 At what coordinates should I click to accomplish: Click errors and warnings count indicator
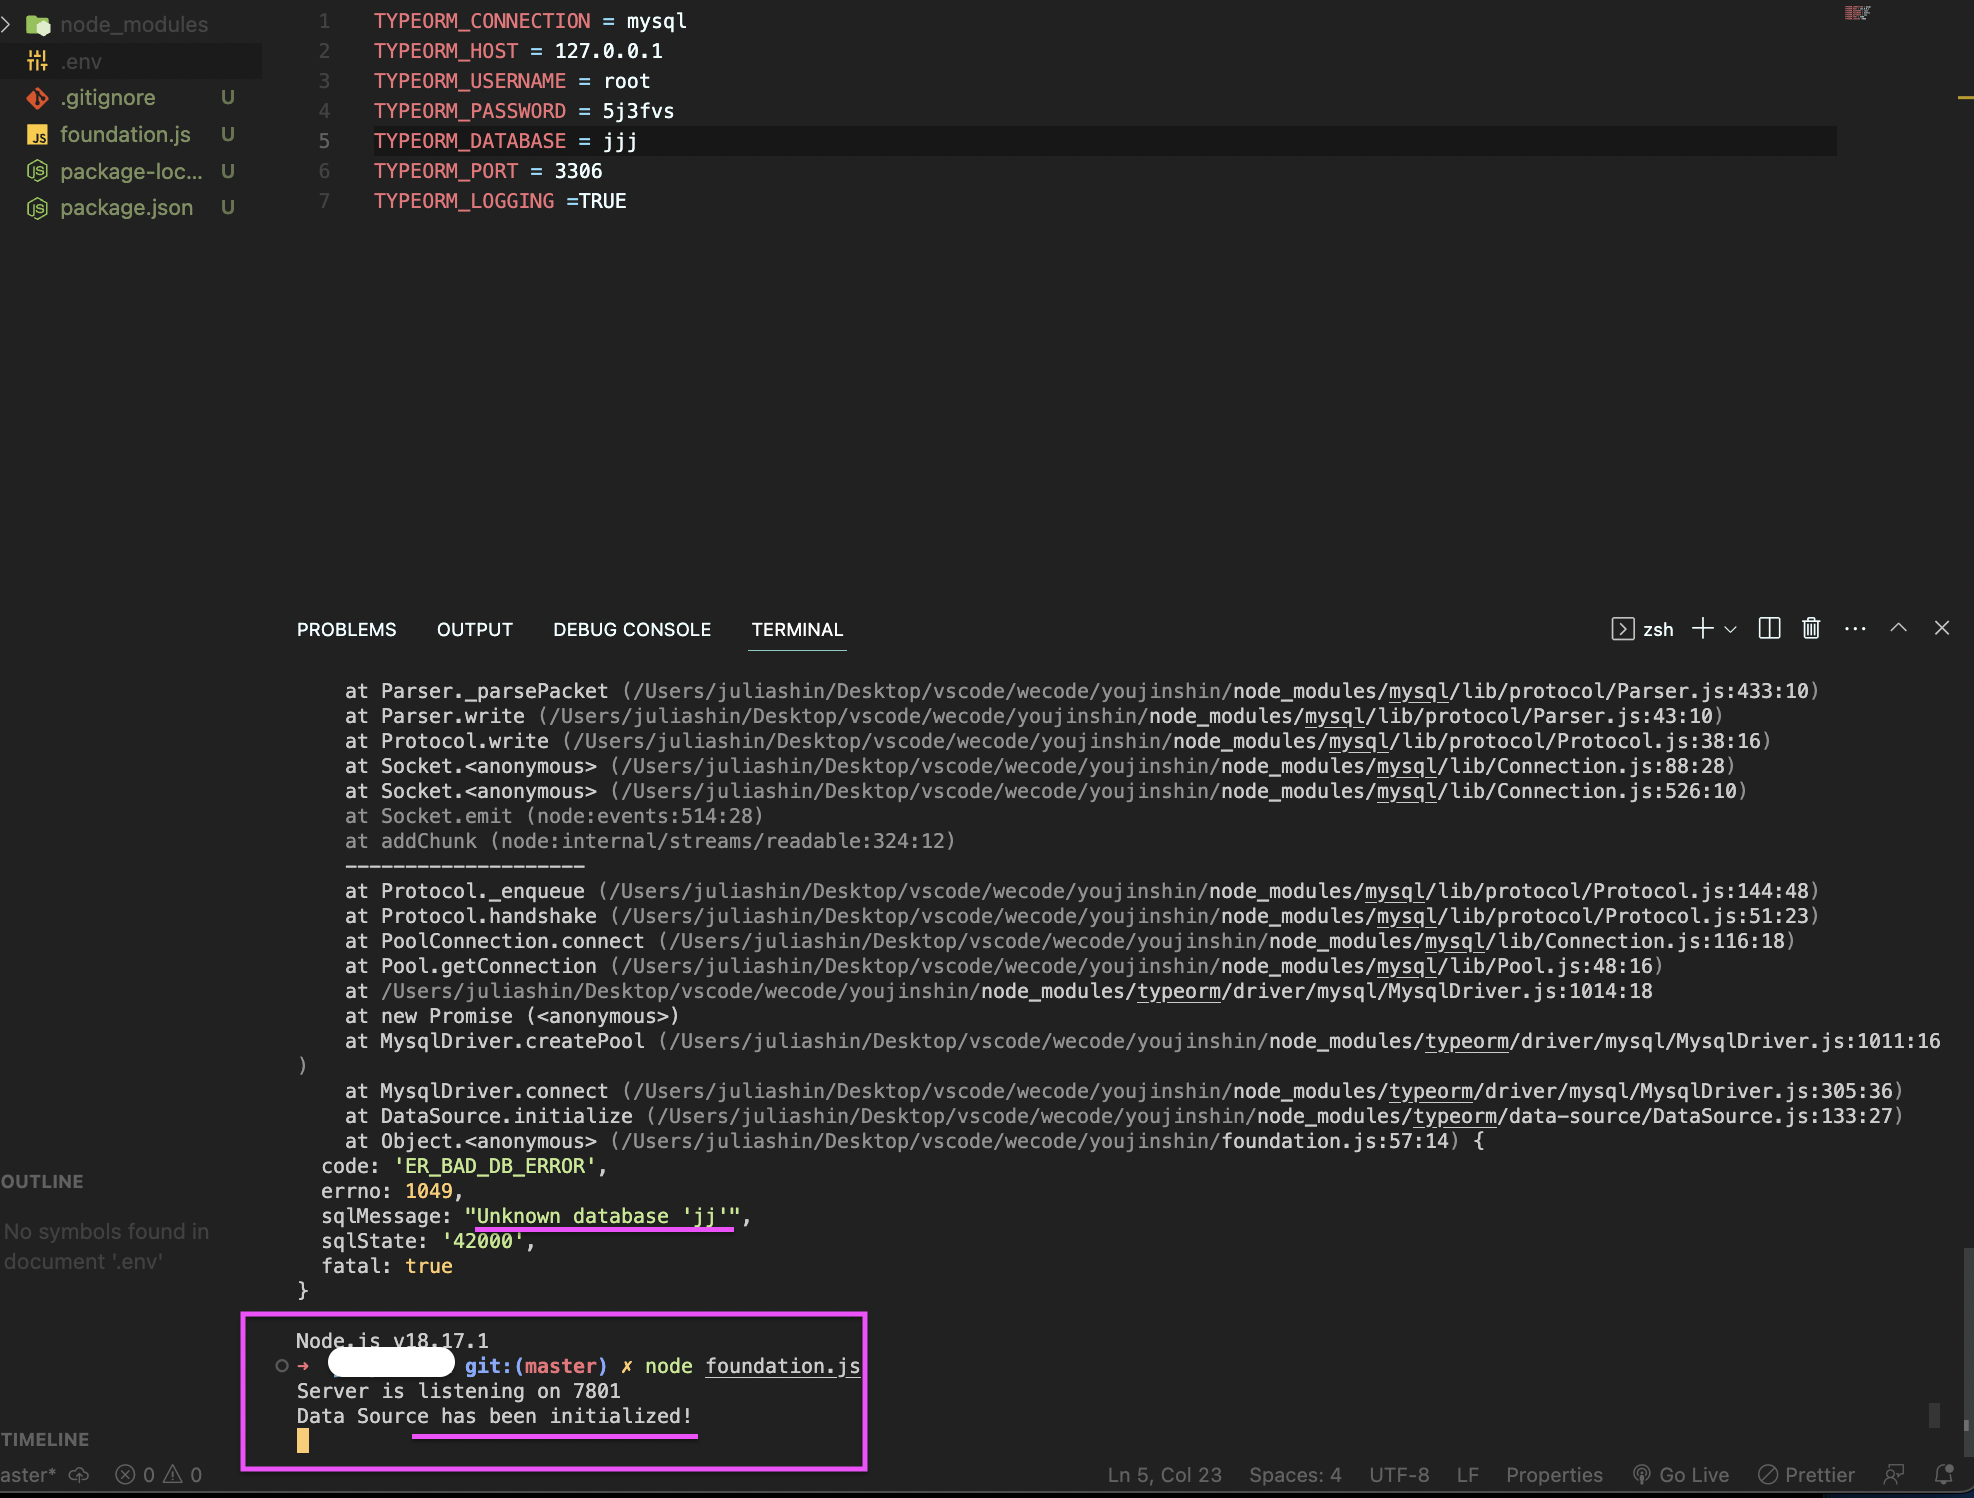click(159, 1474)
